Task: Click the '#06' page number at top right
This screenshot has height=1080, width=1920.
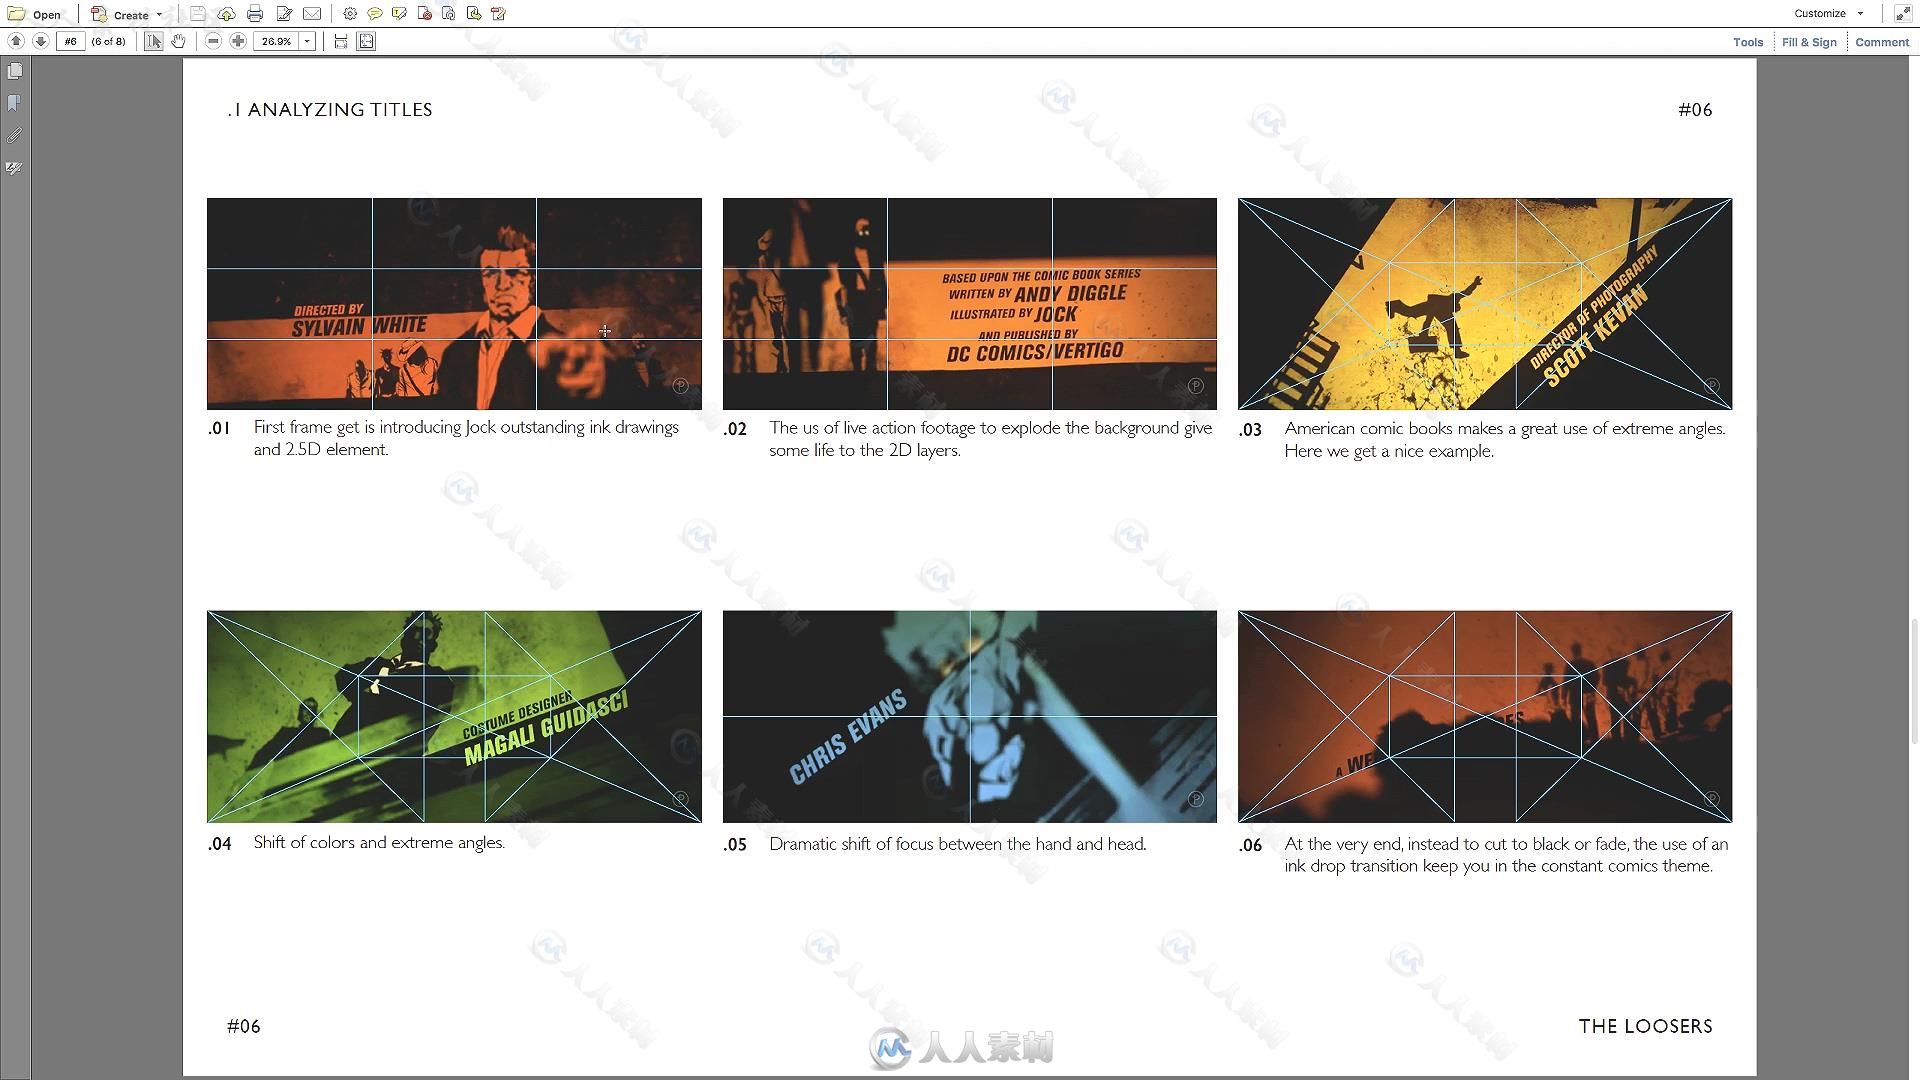Action: click(1695, 110)
